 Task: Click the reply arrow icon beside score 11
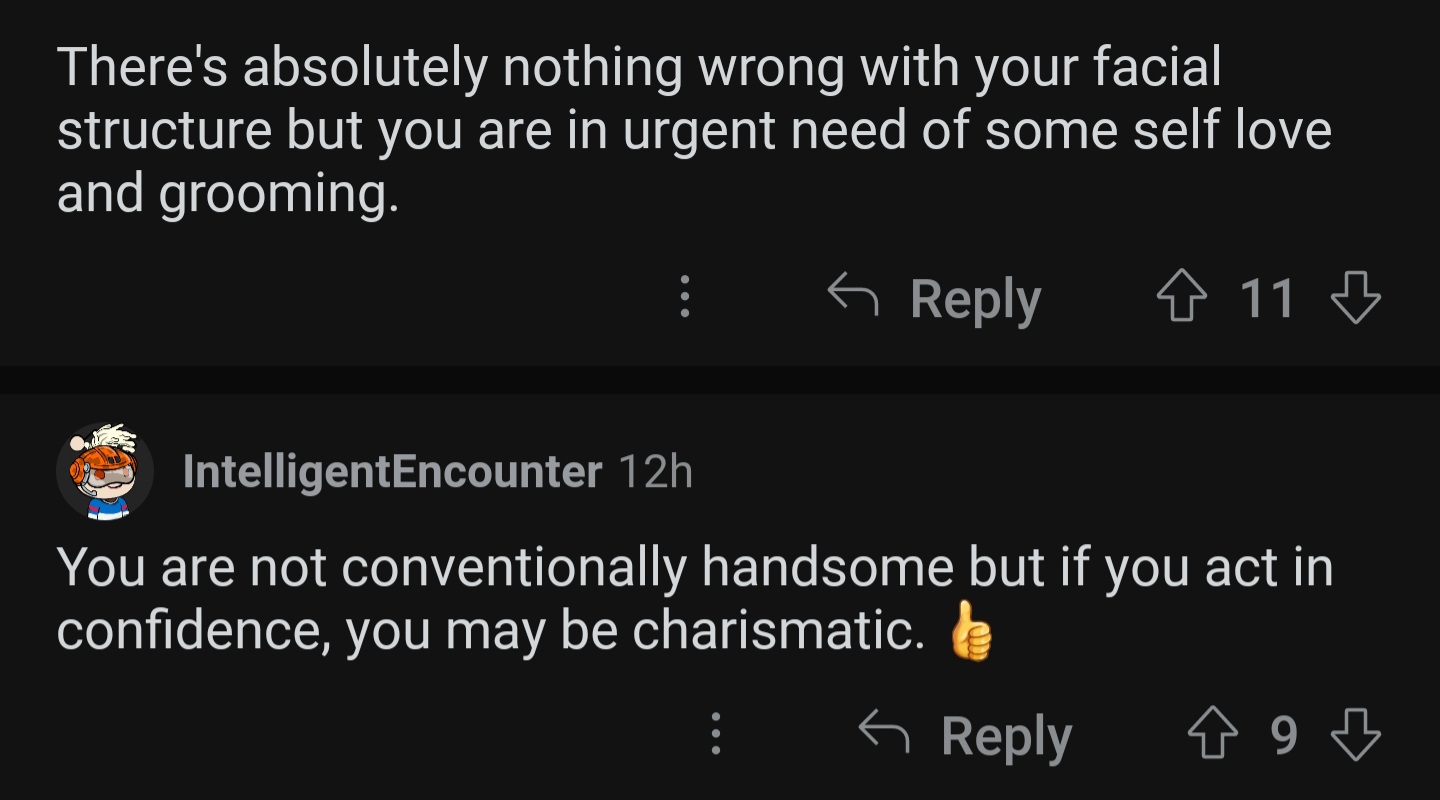click(x=853, y=294)
